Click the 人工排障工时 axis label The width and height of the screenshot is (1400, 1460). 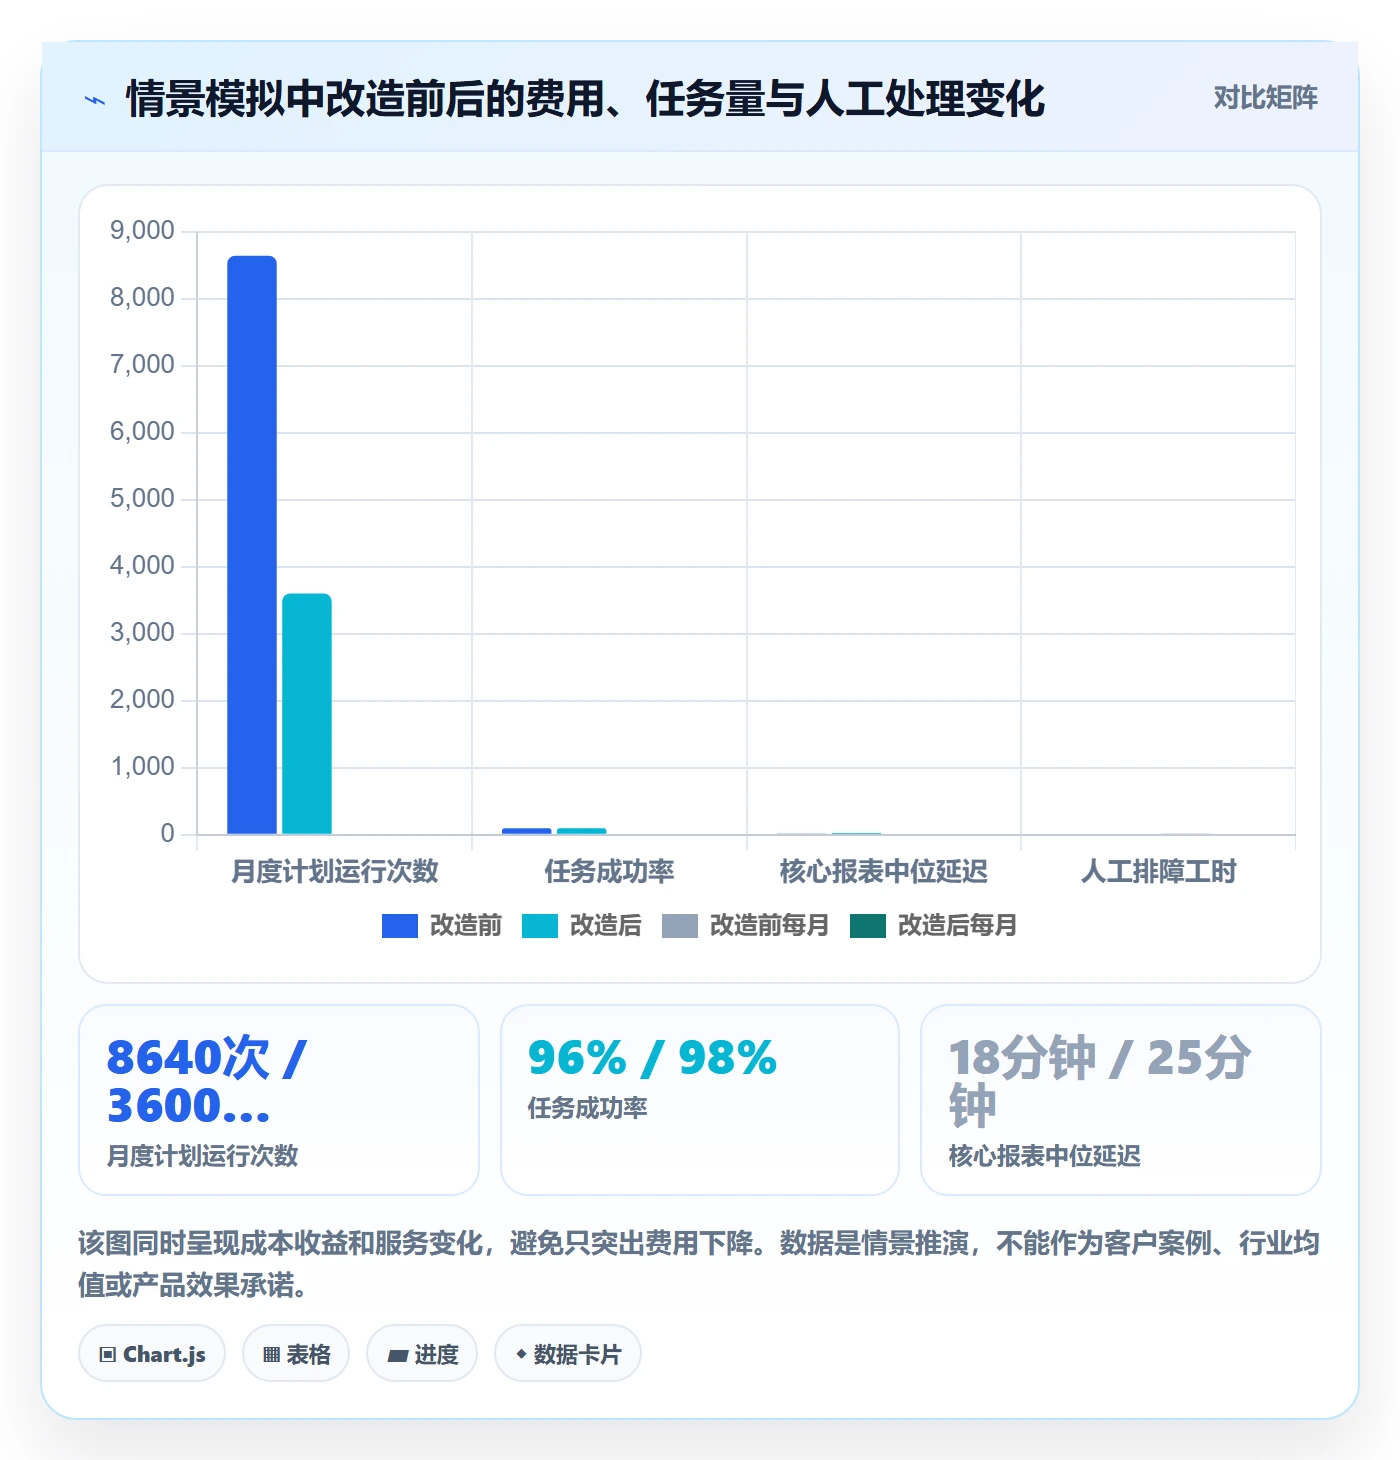(x=1159, y=872)
